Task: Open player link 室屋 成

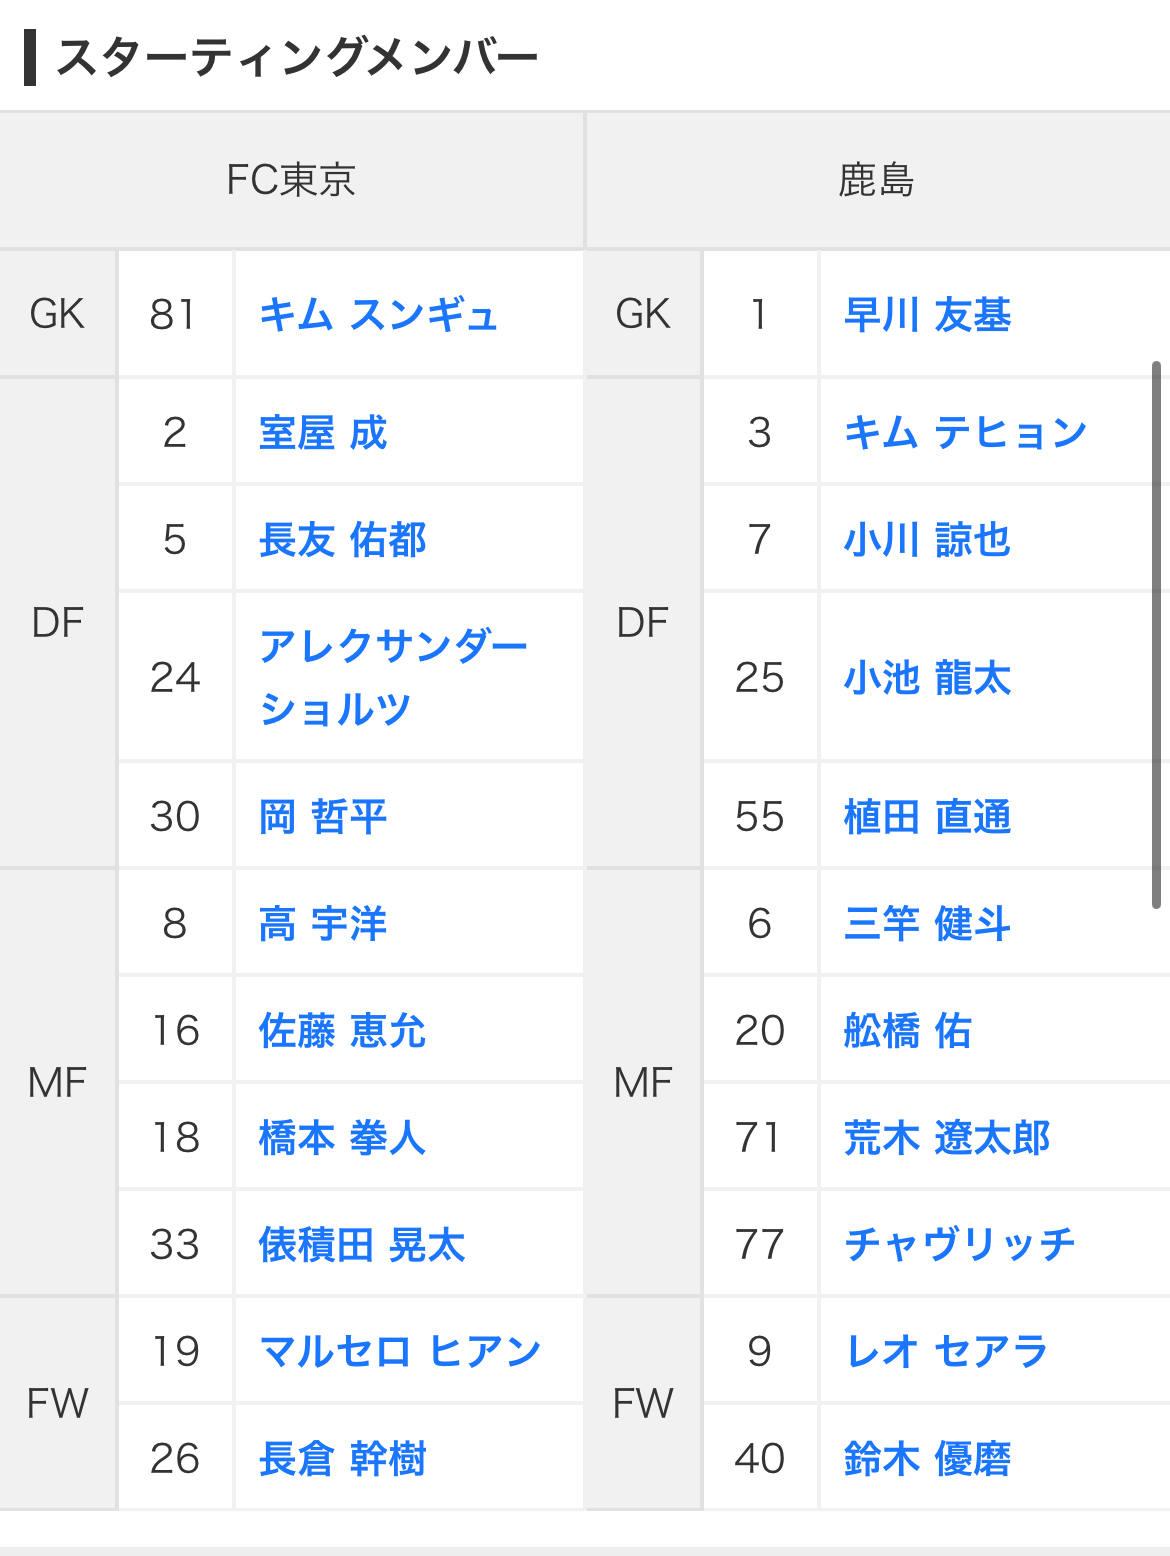Action: 322,433
